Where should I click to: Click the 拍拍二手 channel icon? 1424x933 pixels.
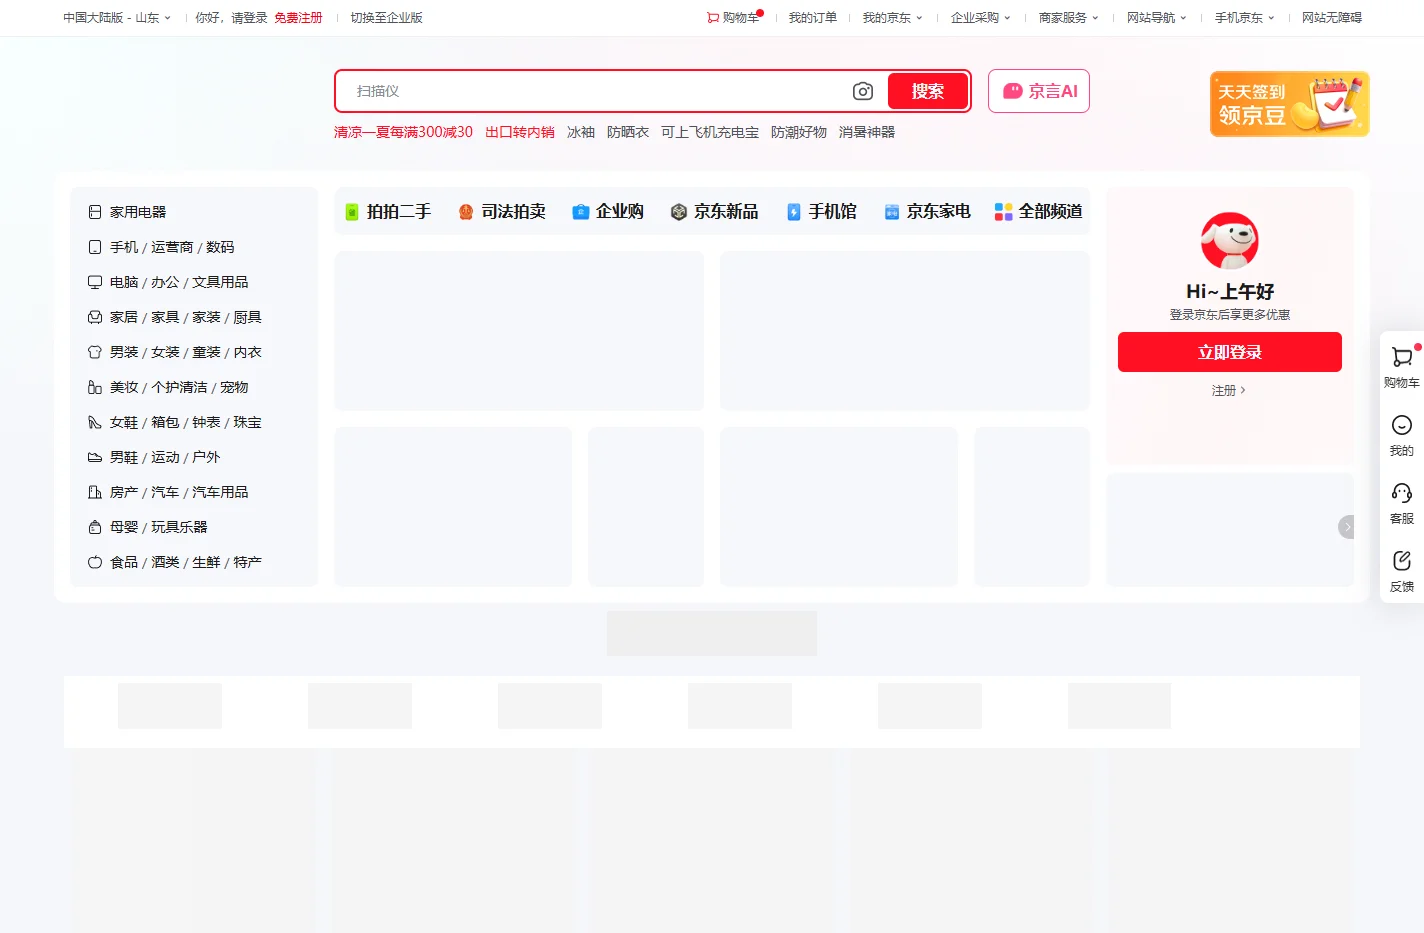click(352, 212)
